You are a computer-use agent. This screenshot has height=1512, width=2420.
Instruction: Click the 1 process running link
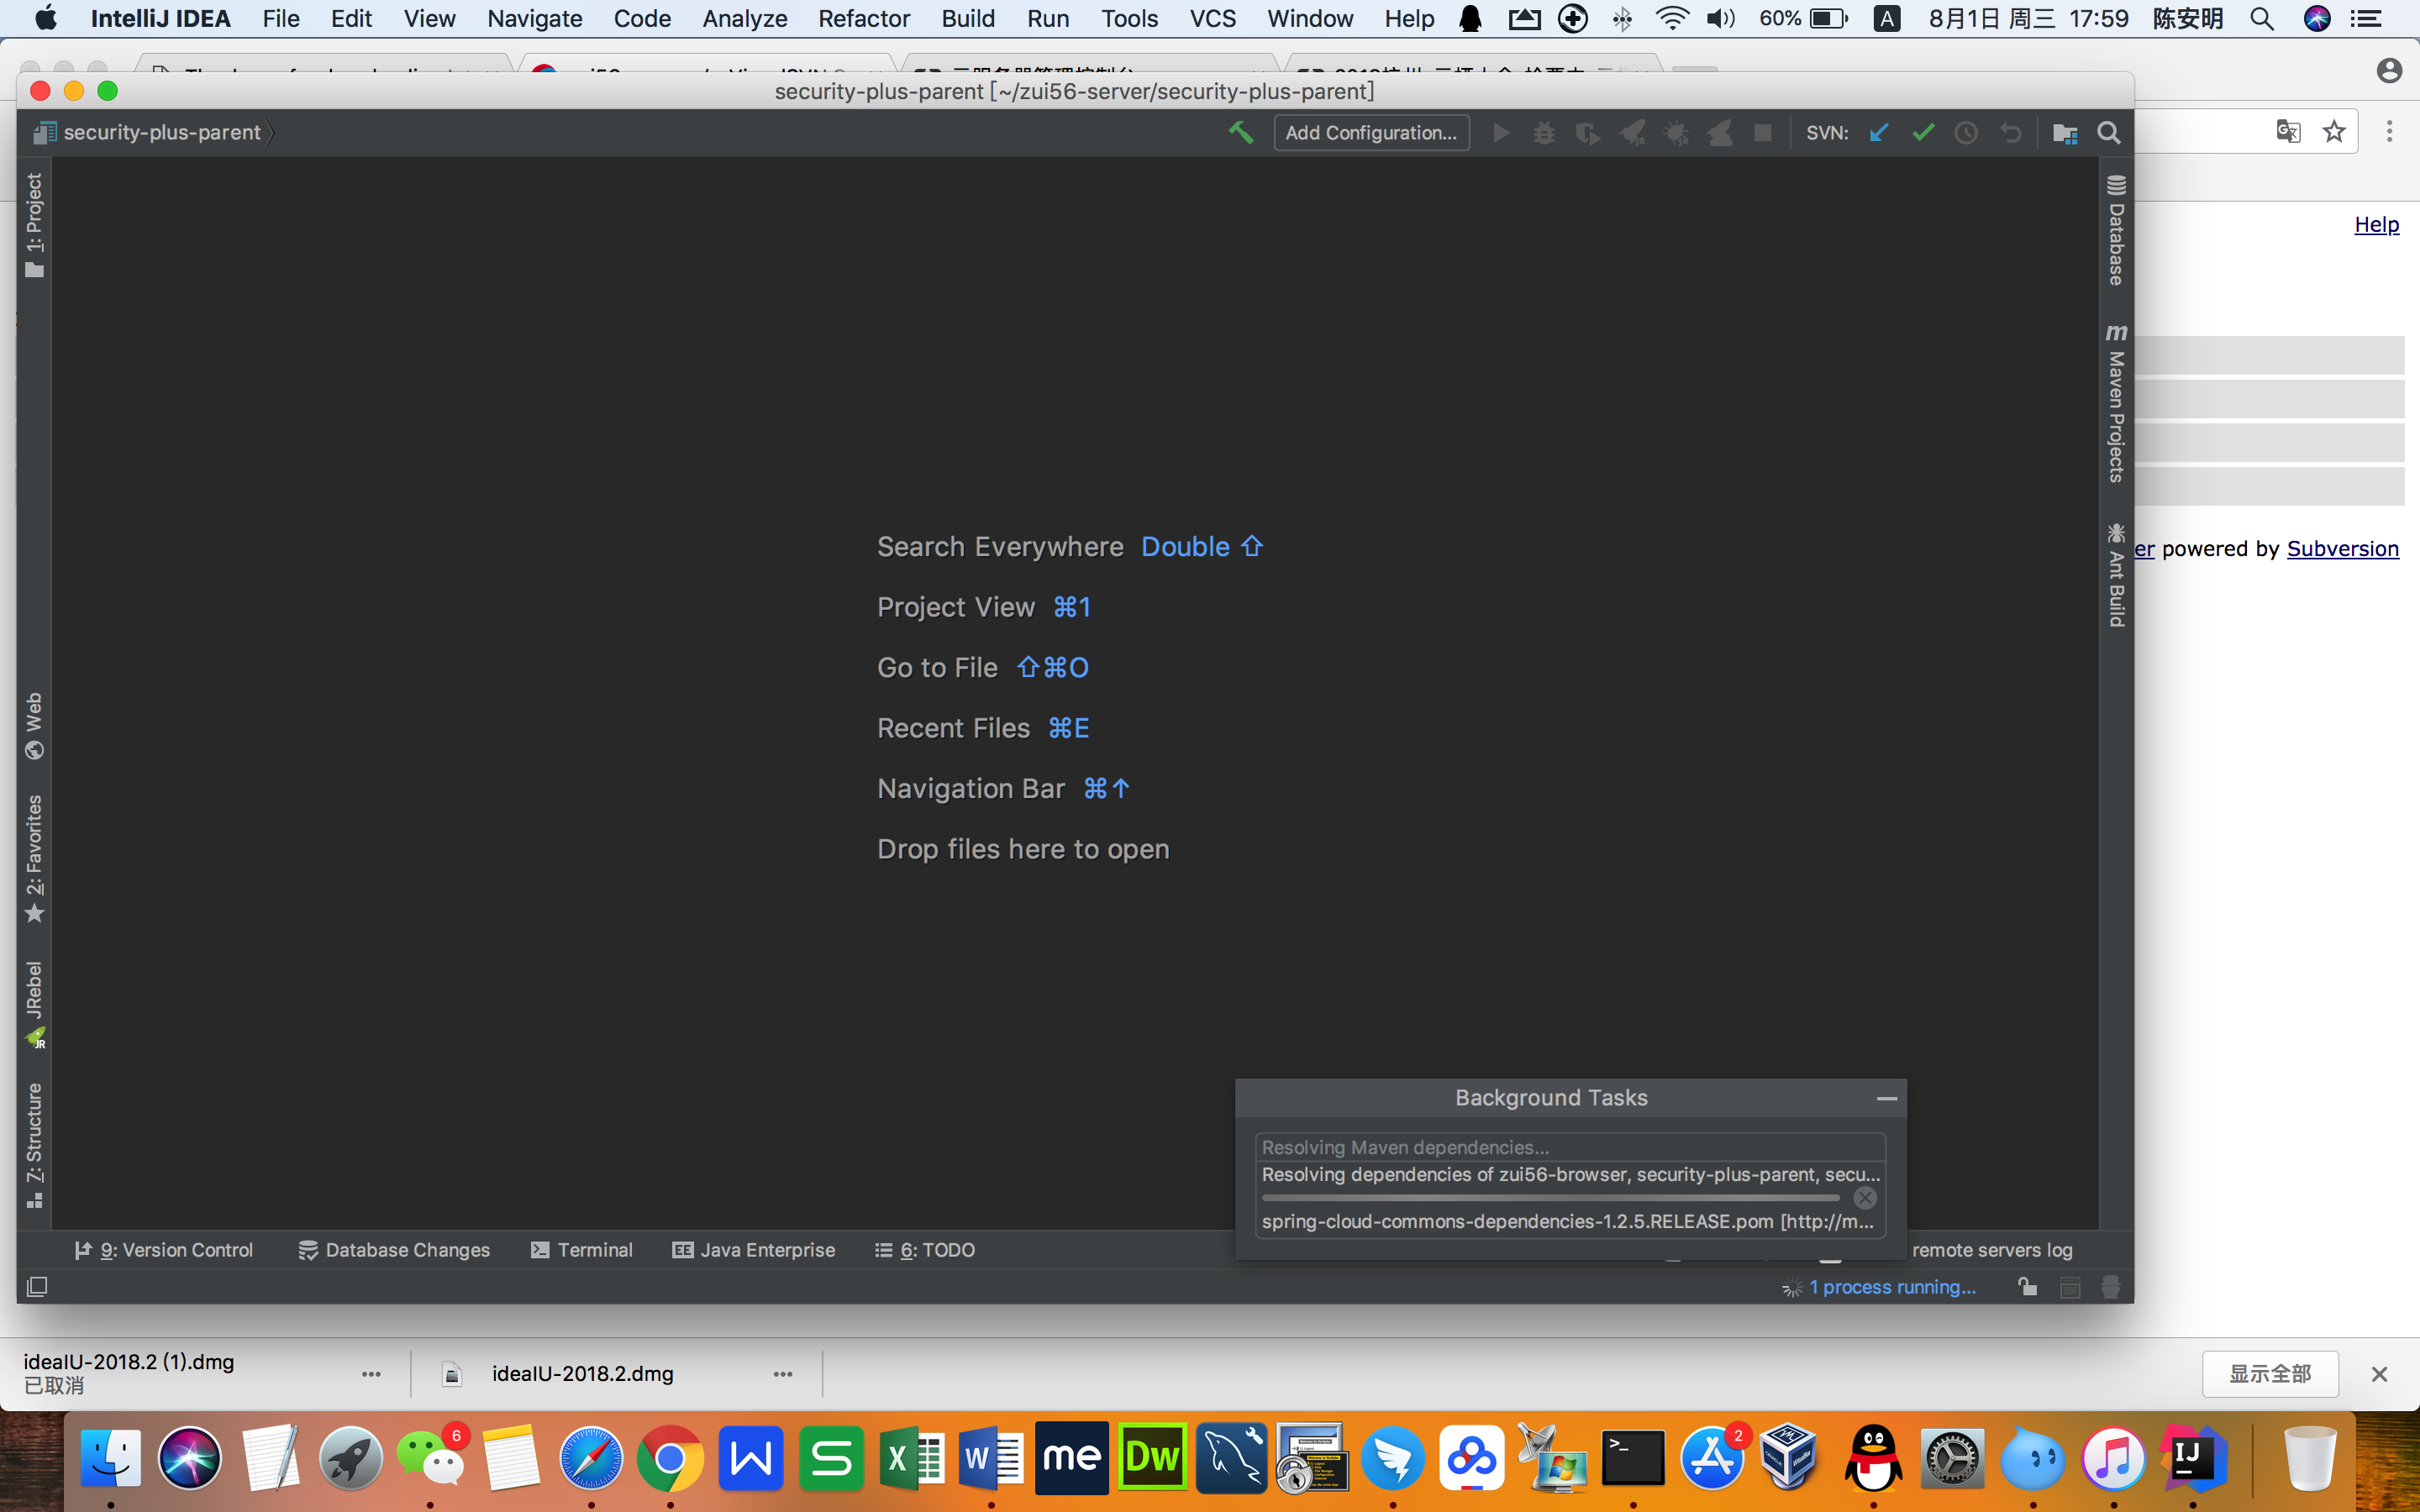click(x=1892, y=1287)
